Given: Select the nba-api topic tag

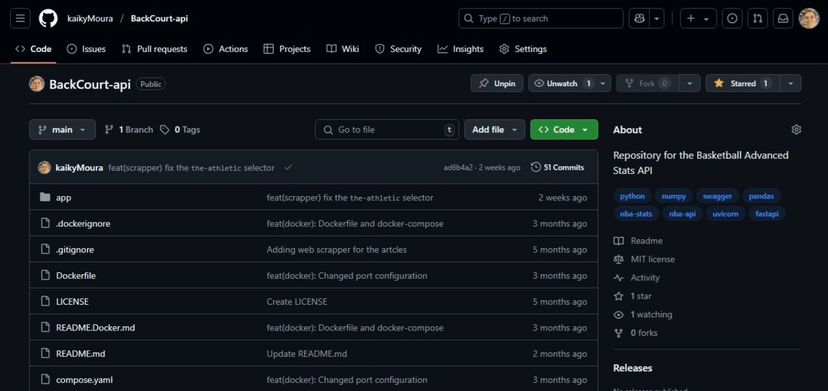Looking at the screenshot, I should point(682,213).
